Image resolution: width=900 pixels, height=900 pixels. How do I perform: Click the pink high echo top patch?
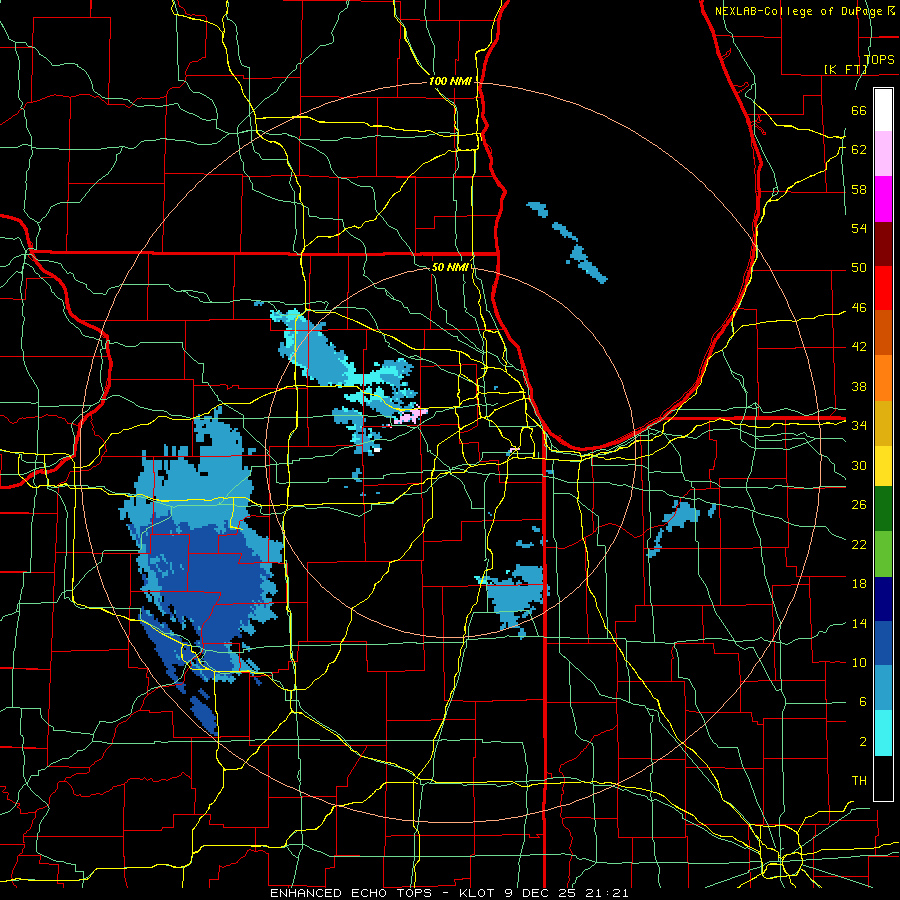coord(411,416)
